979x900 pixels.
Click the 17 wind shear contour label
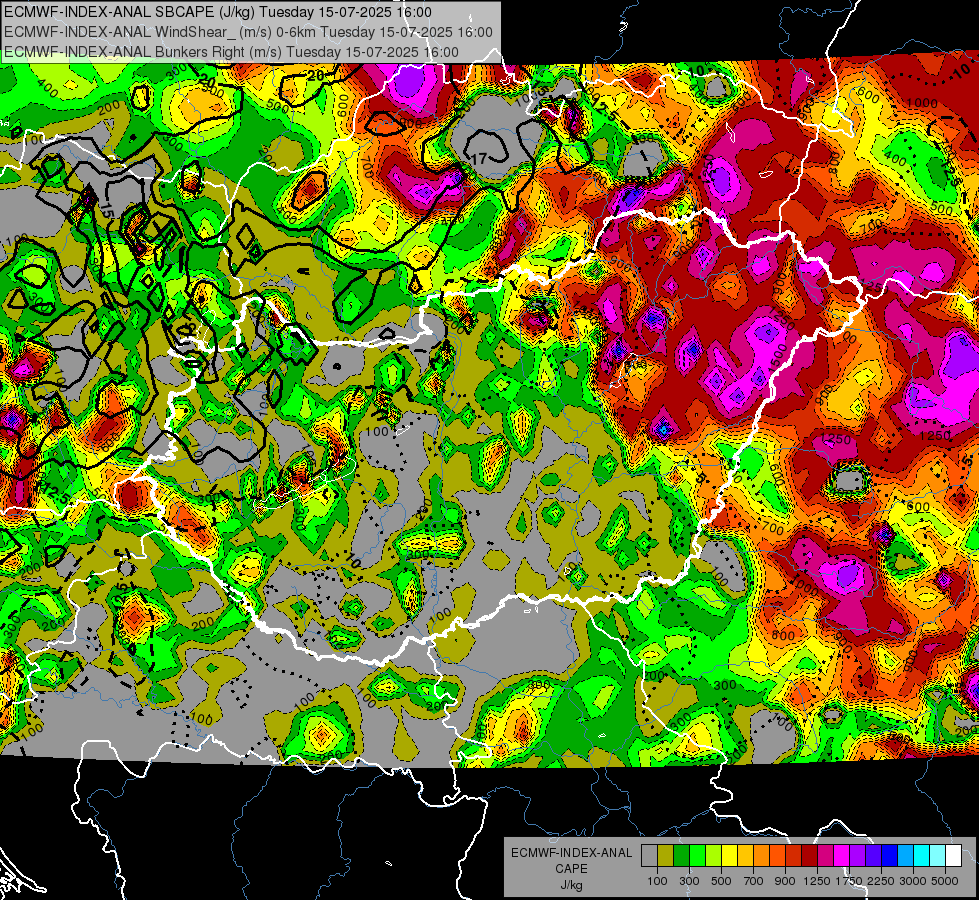pyautogui.click(x=479, y=159)
